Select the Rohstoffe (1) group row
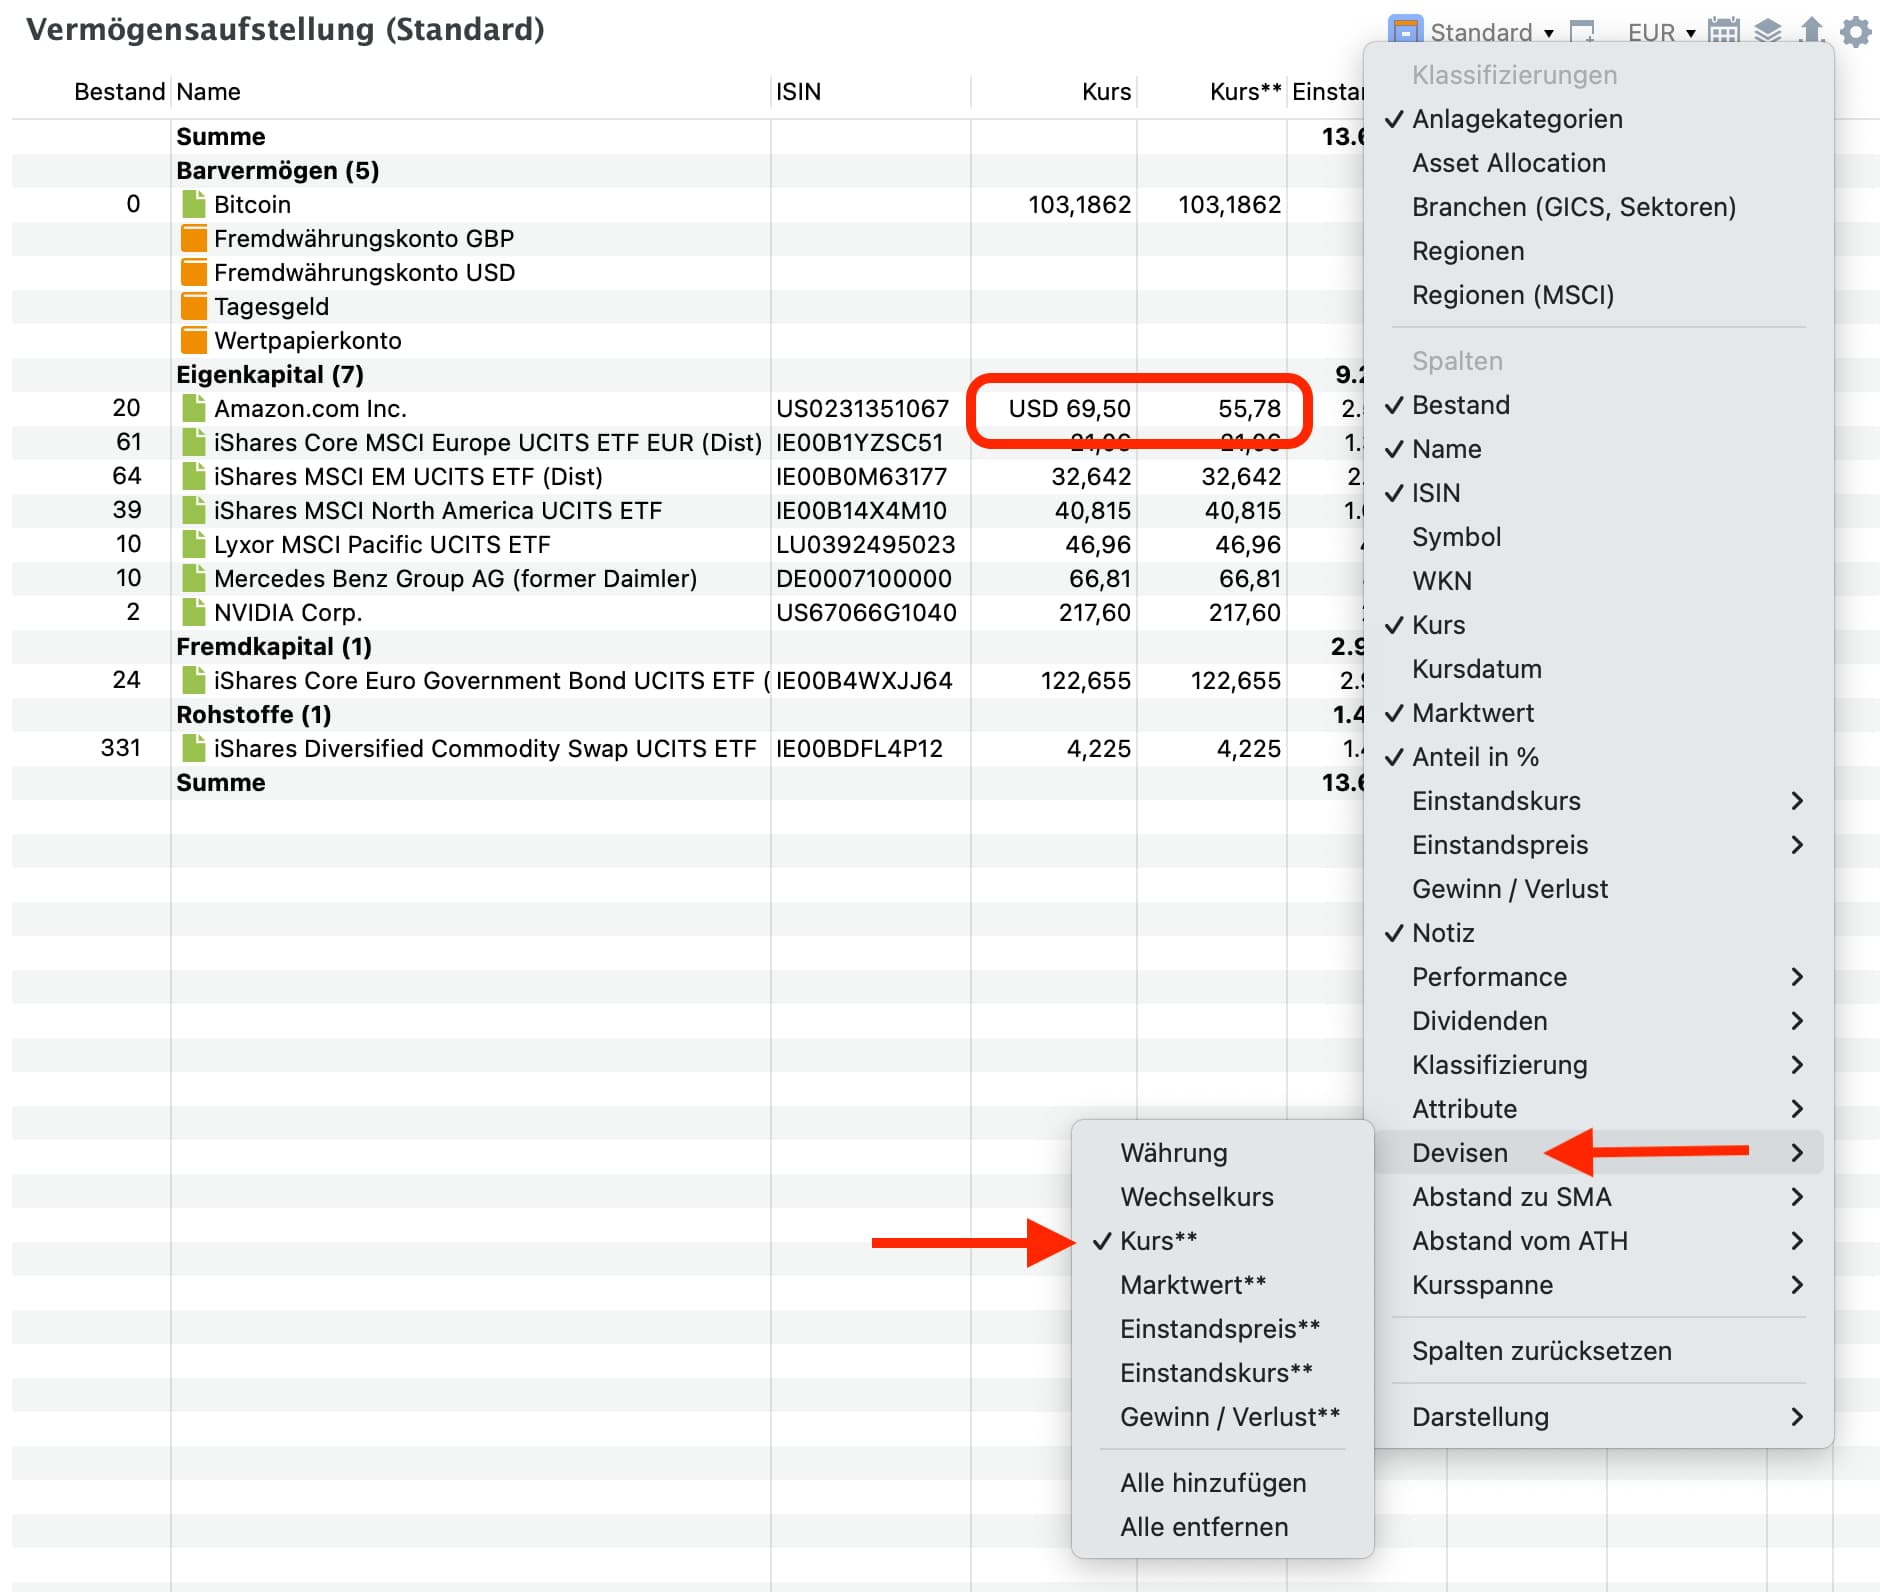This screenshot has width=1880, height=1592. pos(688,714)
